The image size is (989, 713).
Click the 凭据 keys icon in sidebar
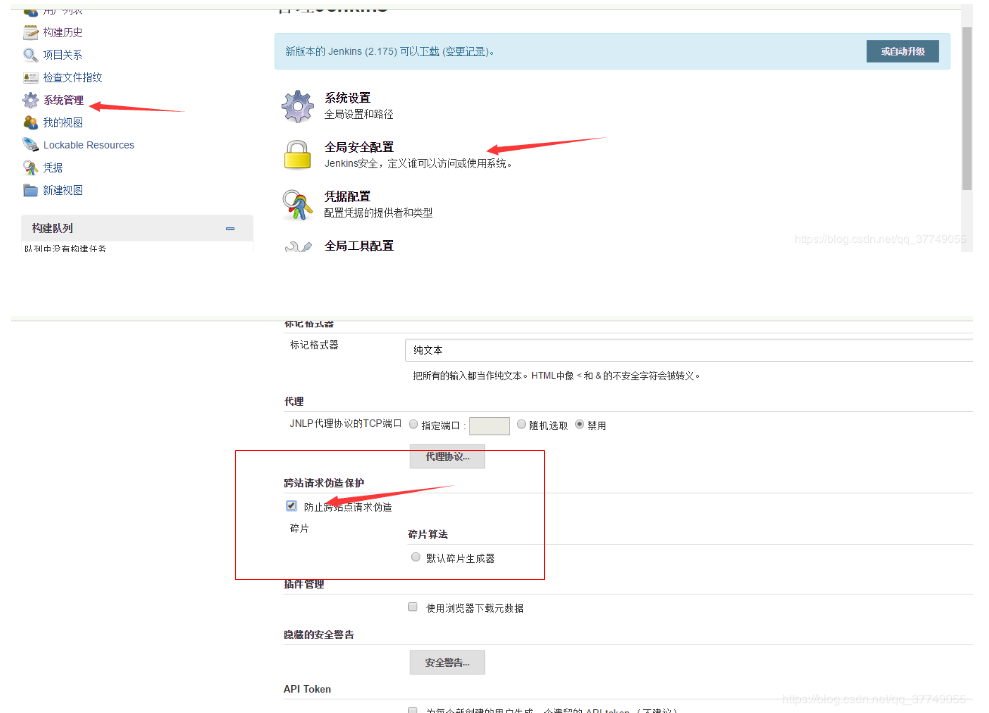click(30, 167)
